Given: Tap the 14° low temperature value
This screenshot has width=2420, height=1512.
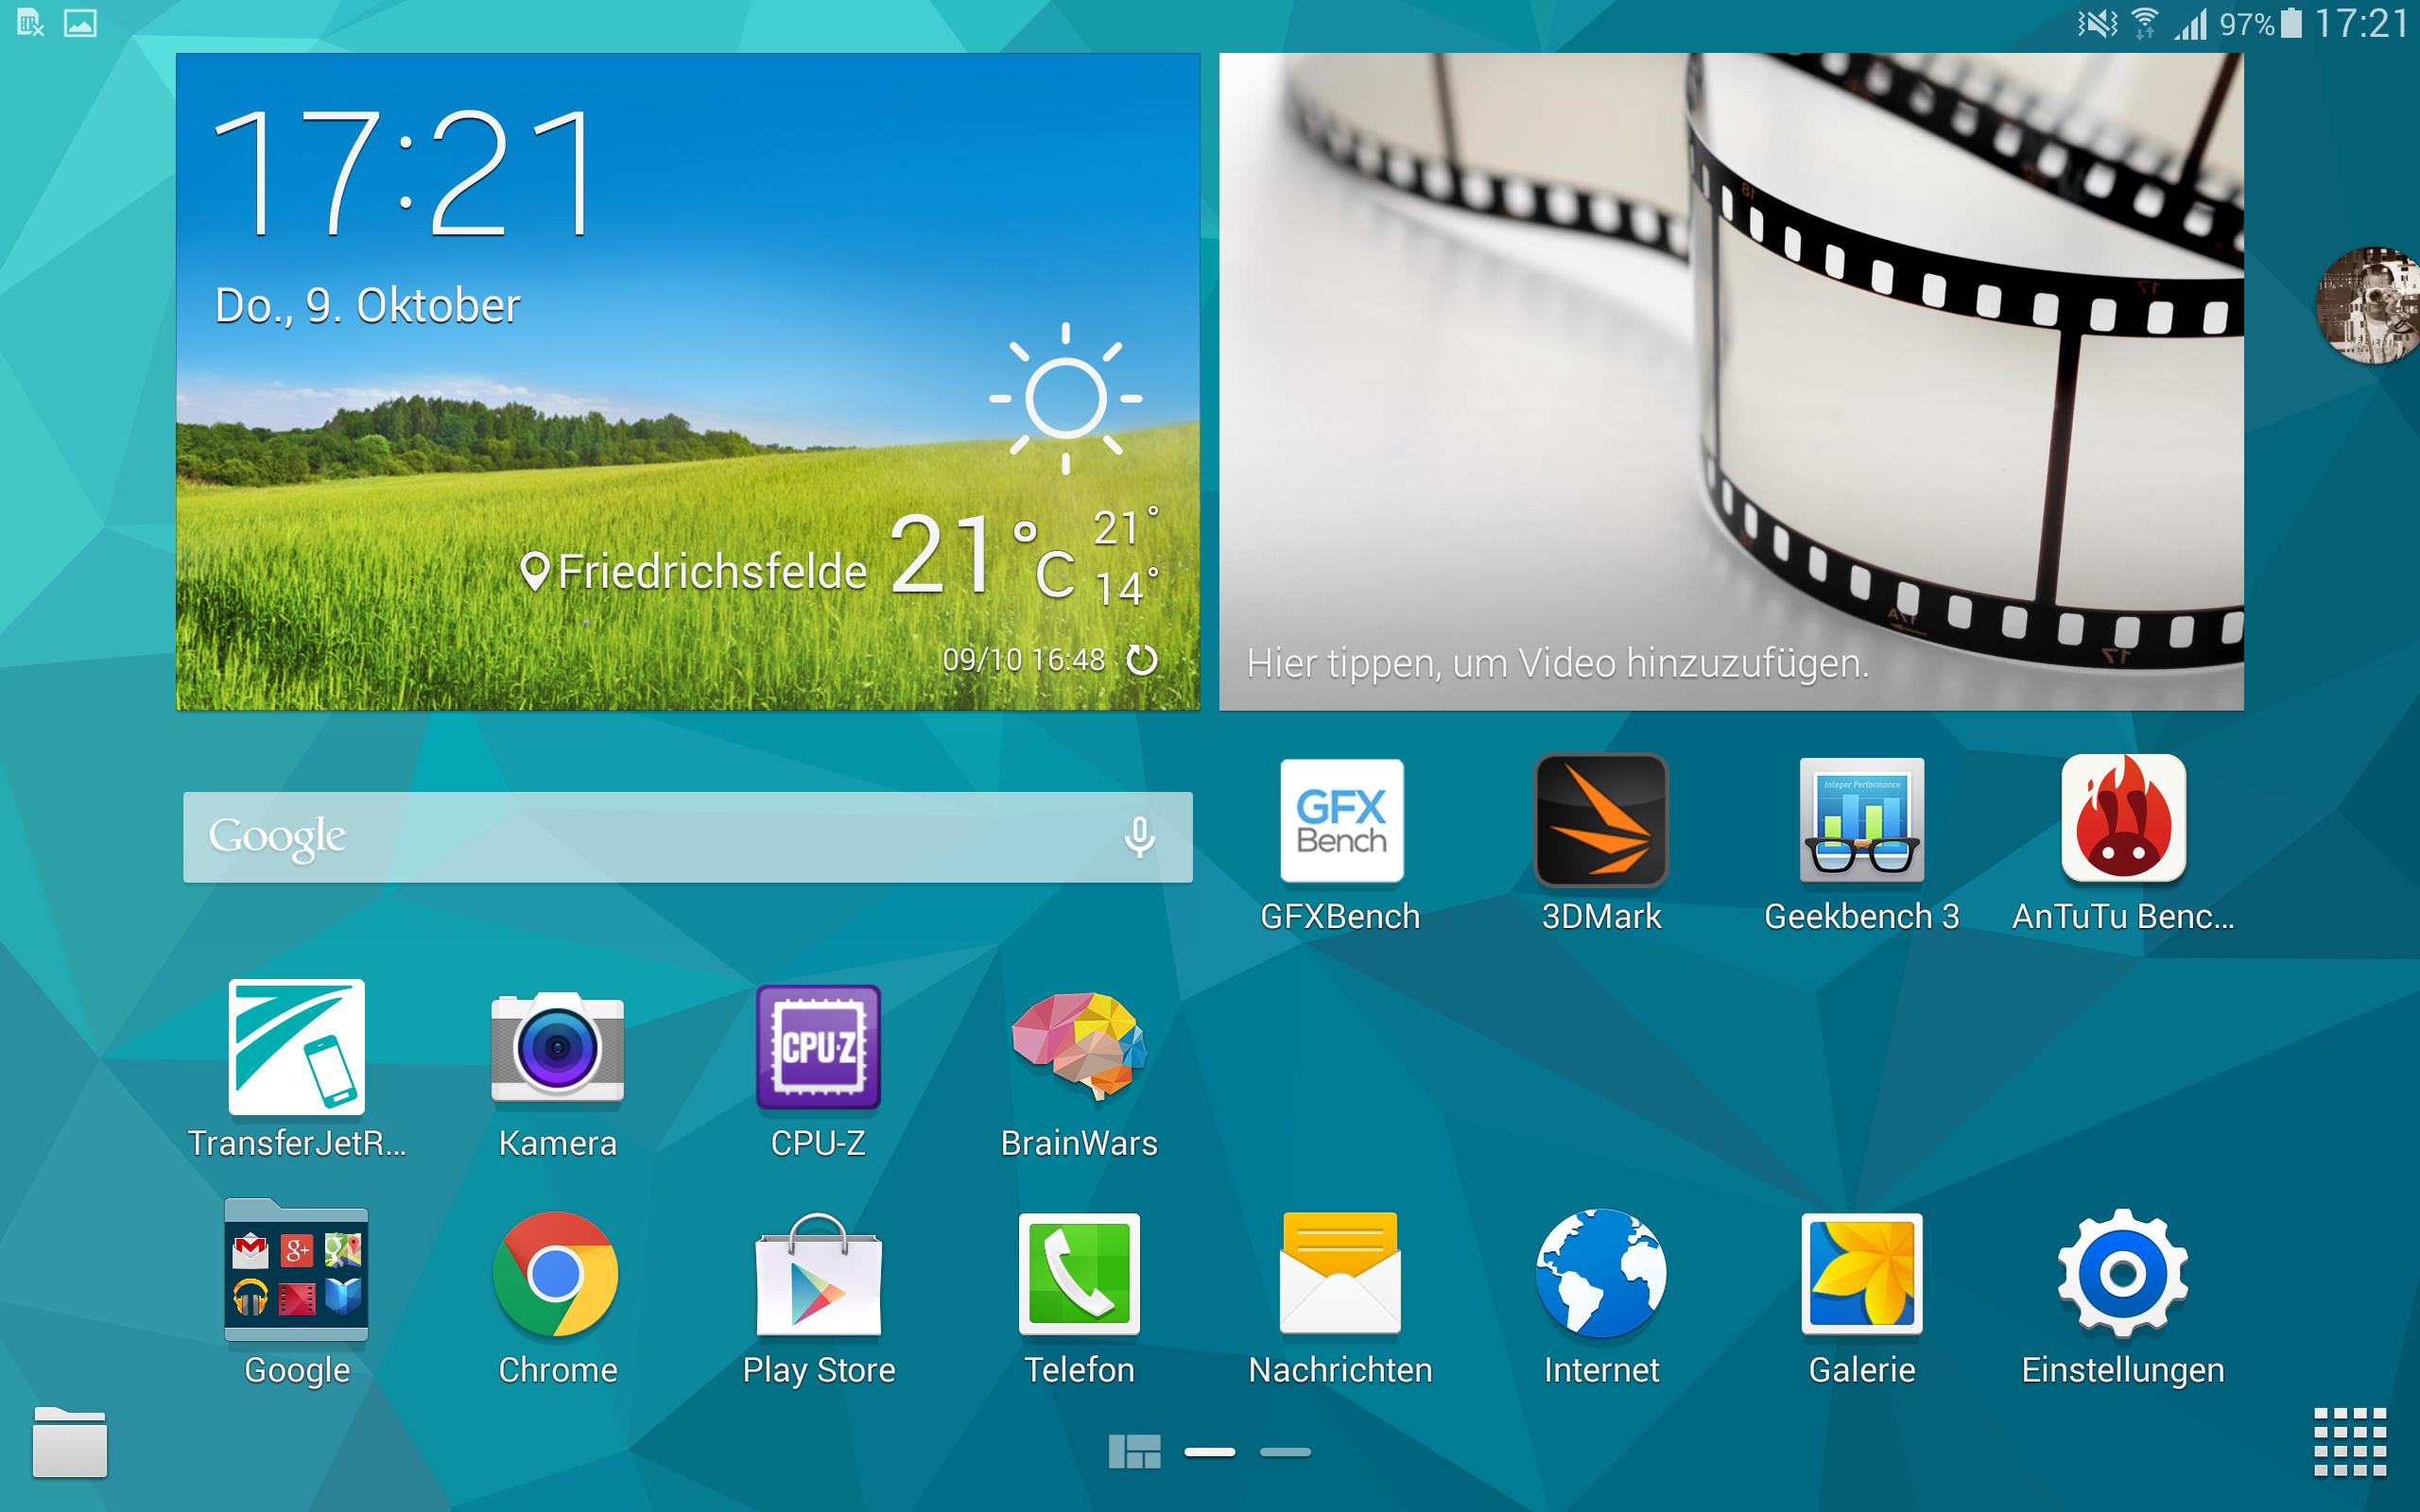Looking at the screenshot, I should [1126, 588].
